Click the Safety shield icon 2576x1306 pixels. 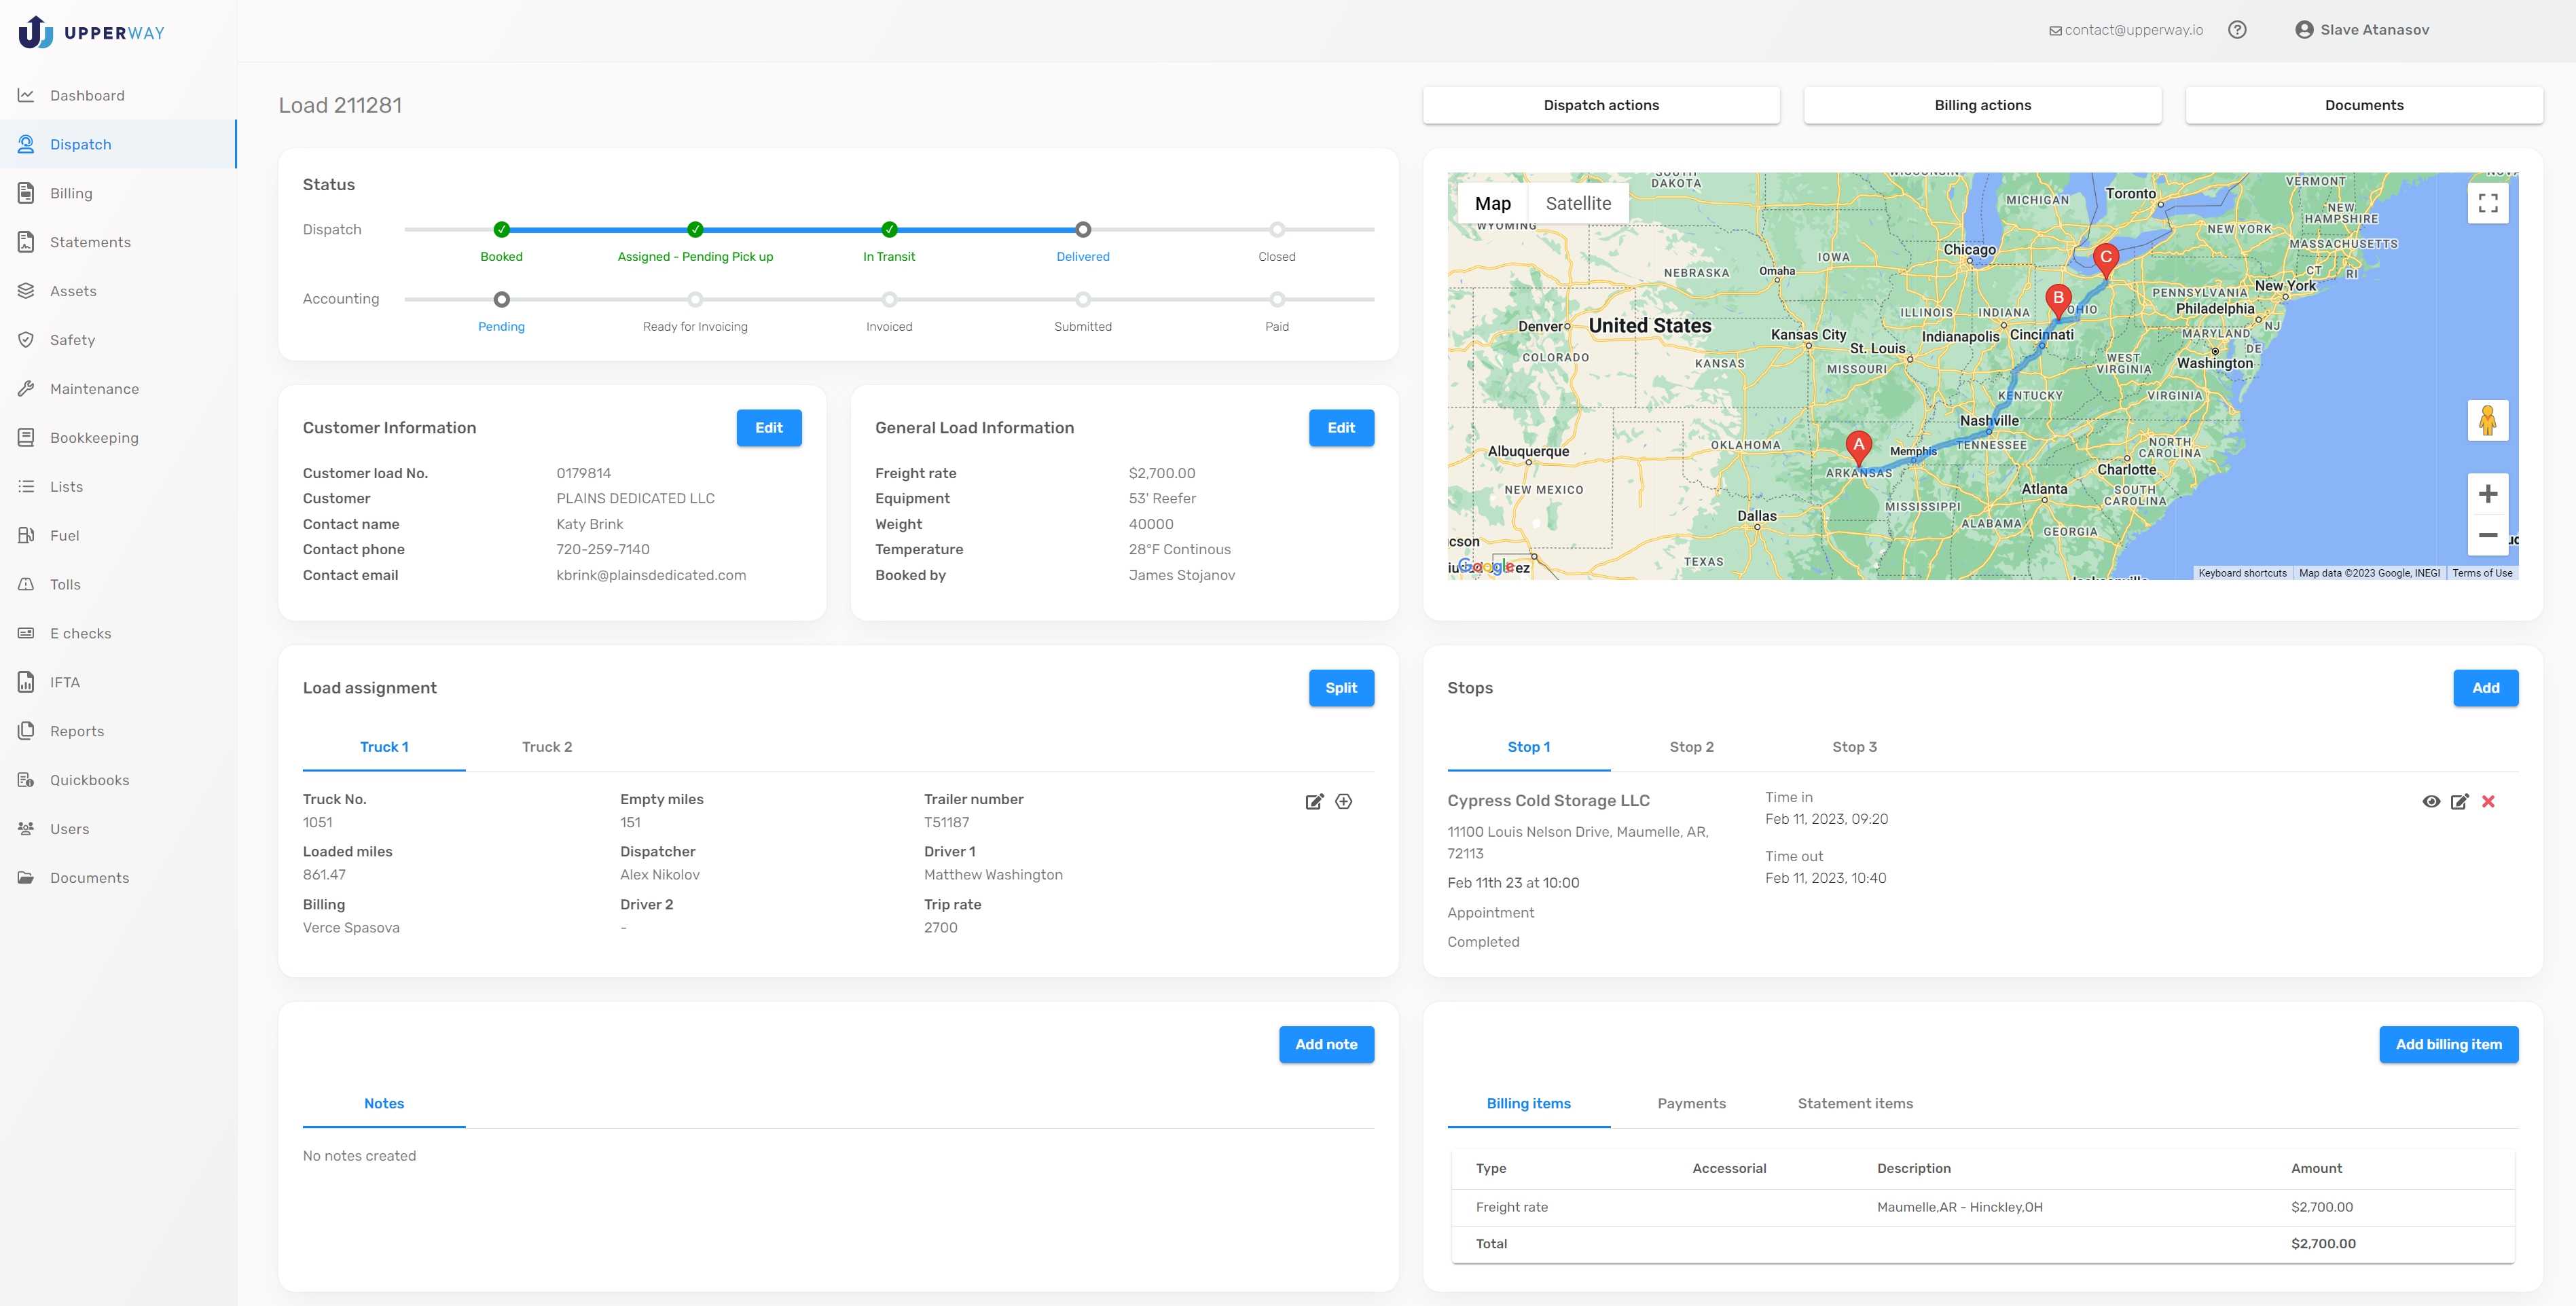click(26, 340)
